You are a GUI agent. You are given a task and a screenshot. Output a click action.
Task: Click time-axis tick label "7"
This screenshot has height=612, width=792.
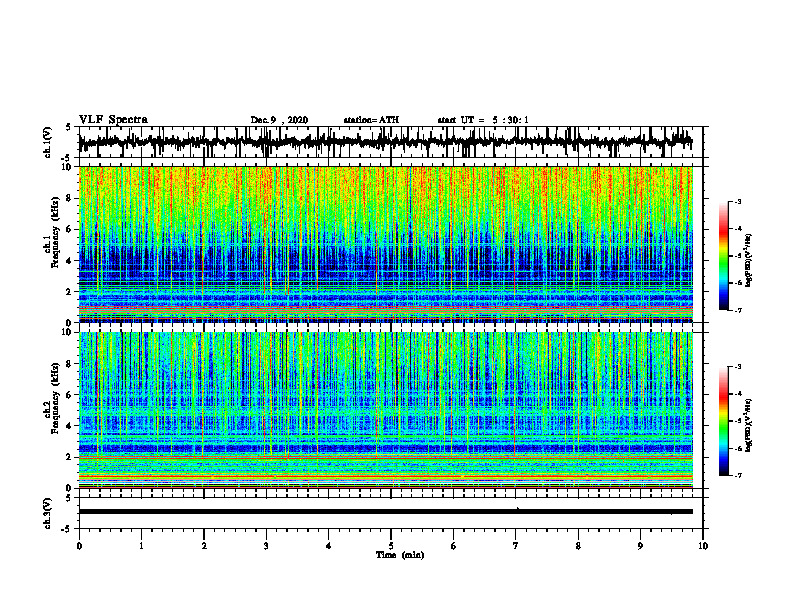[516, 546]
